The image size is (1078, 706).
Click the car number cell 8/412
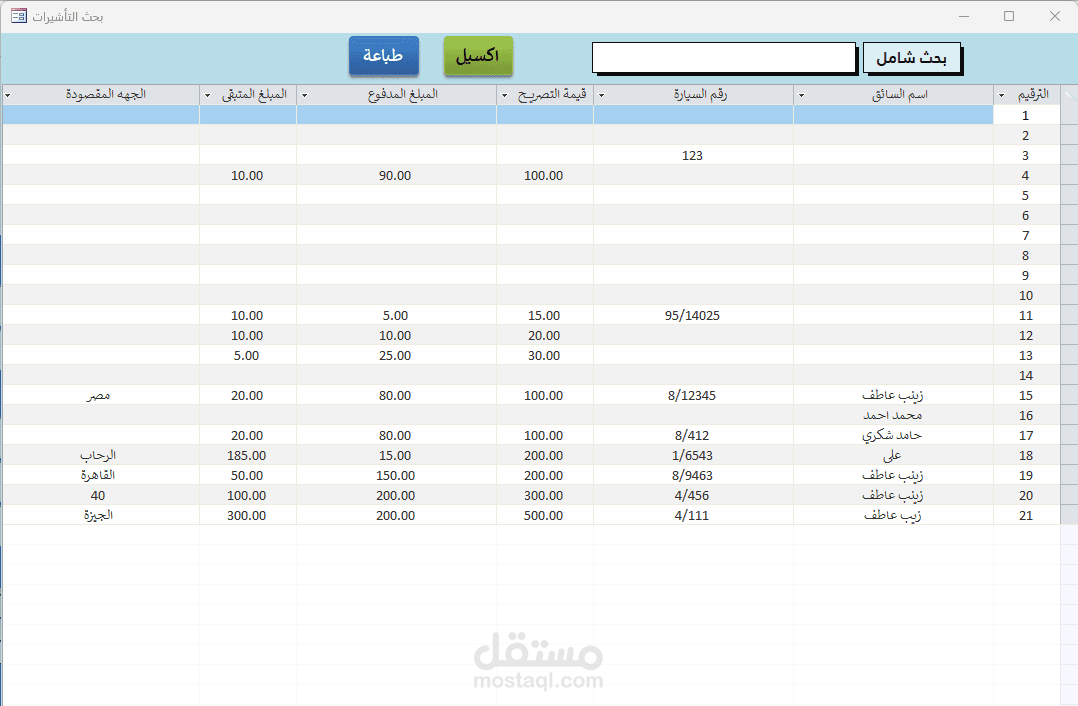(693, 435)
